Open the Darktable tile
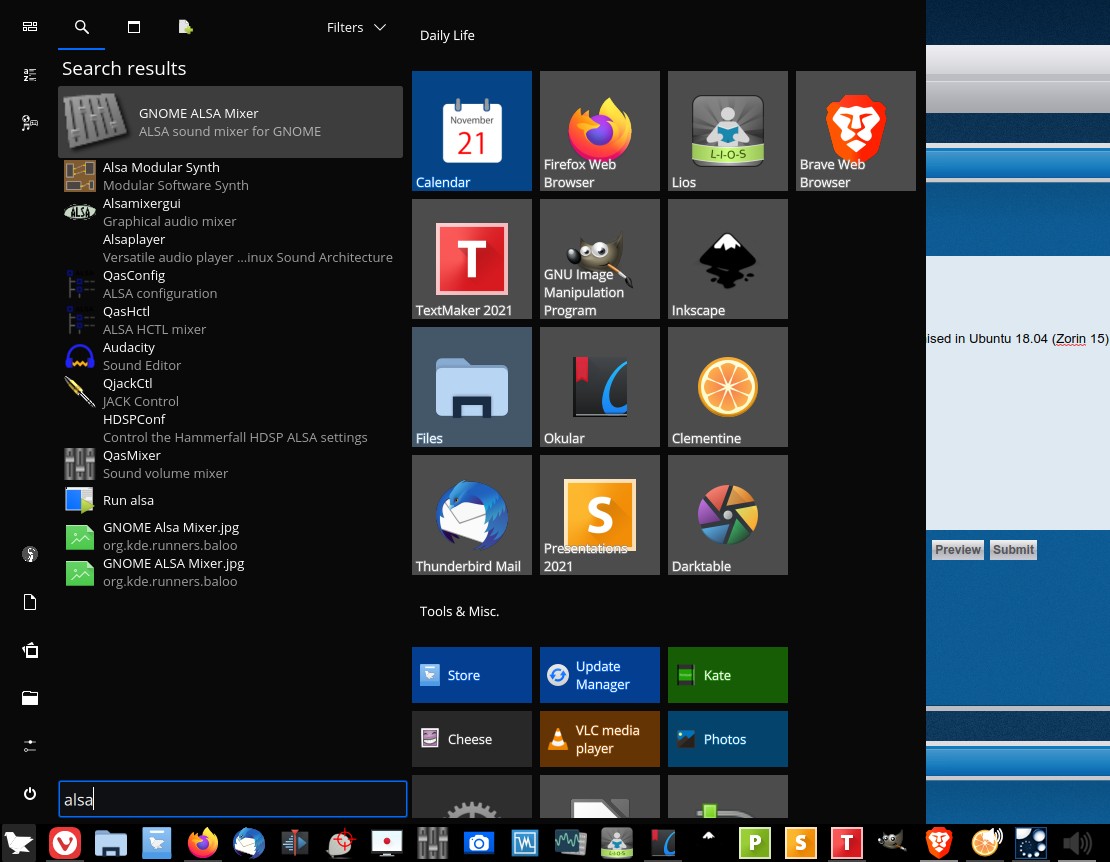 point(727,515)
